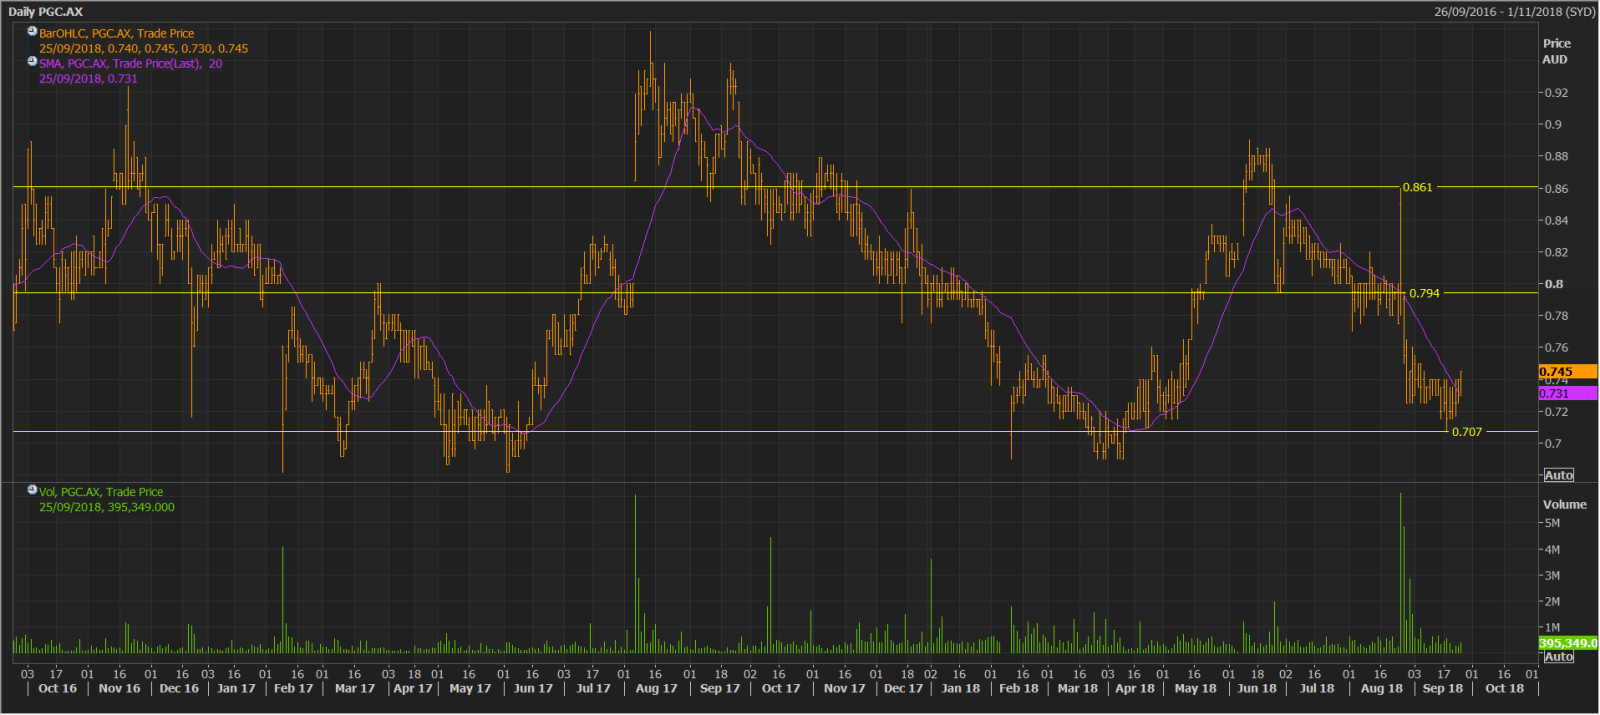Click the 'Jun 17' month label
The height and width of the screenshot is (715, 1600).
(533, 688)
